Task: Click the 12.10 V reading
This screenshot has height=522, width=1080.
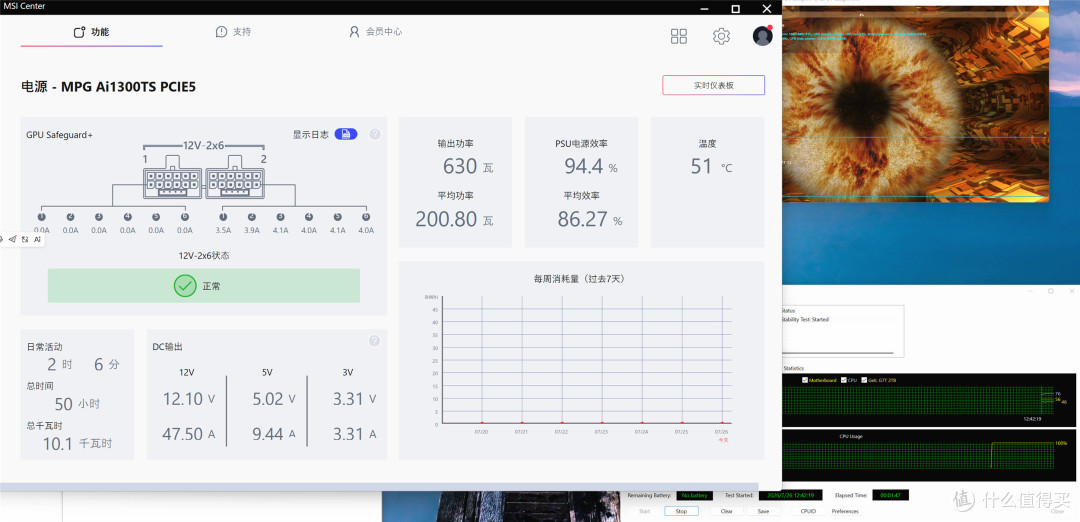Action: (189, 399)
